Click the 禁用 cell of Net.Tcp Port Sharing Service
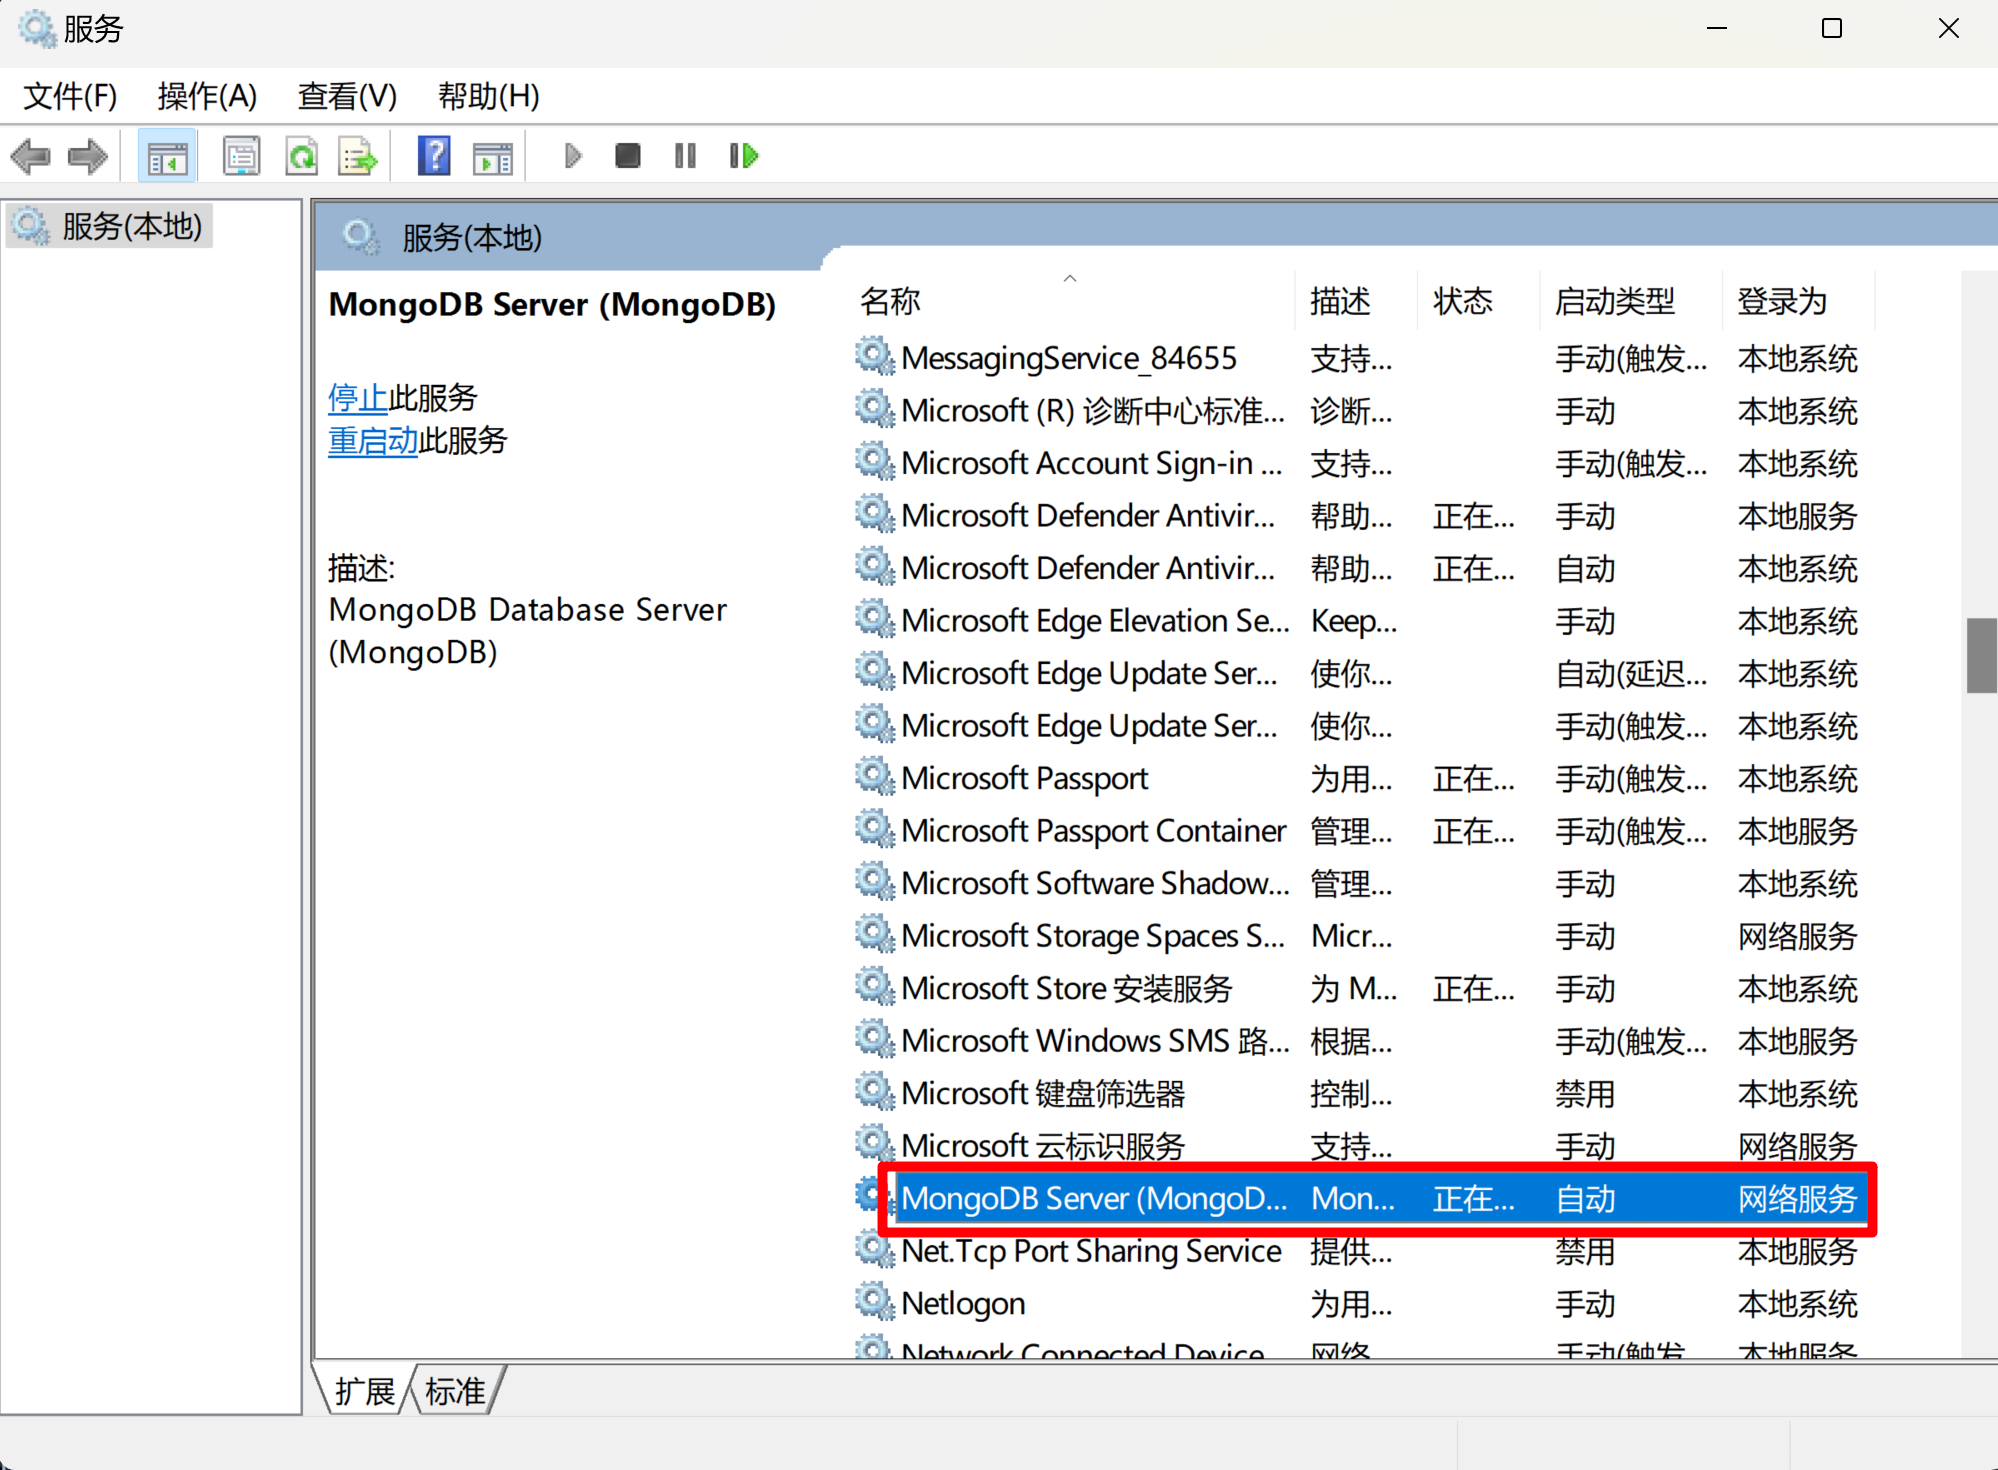The image size is (1998, 1470). coord(1585,1251)
